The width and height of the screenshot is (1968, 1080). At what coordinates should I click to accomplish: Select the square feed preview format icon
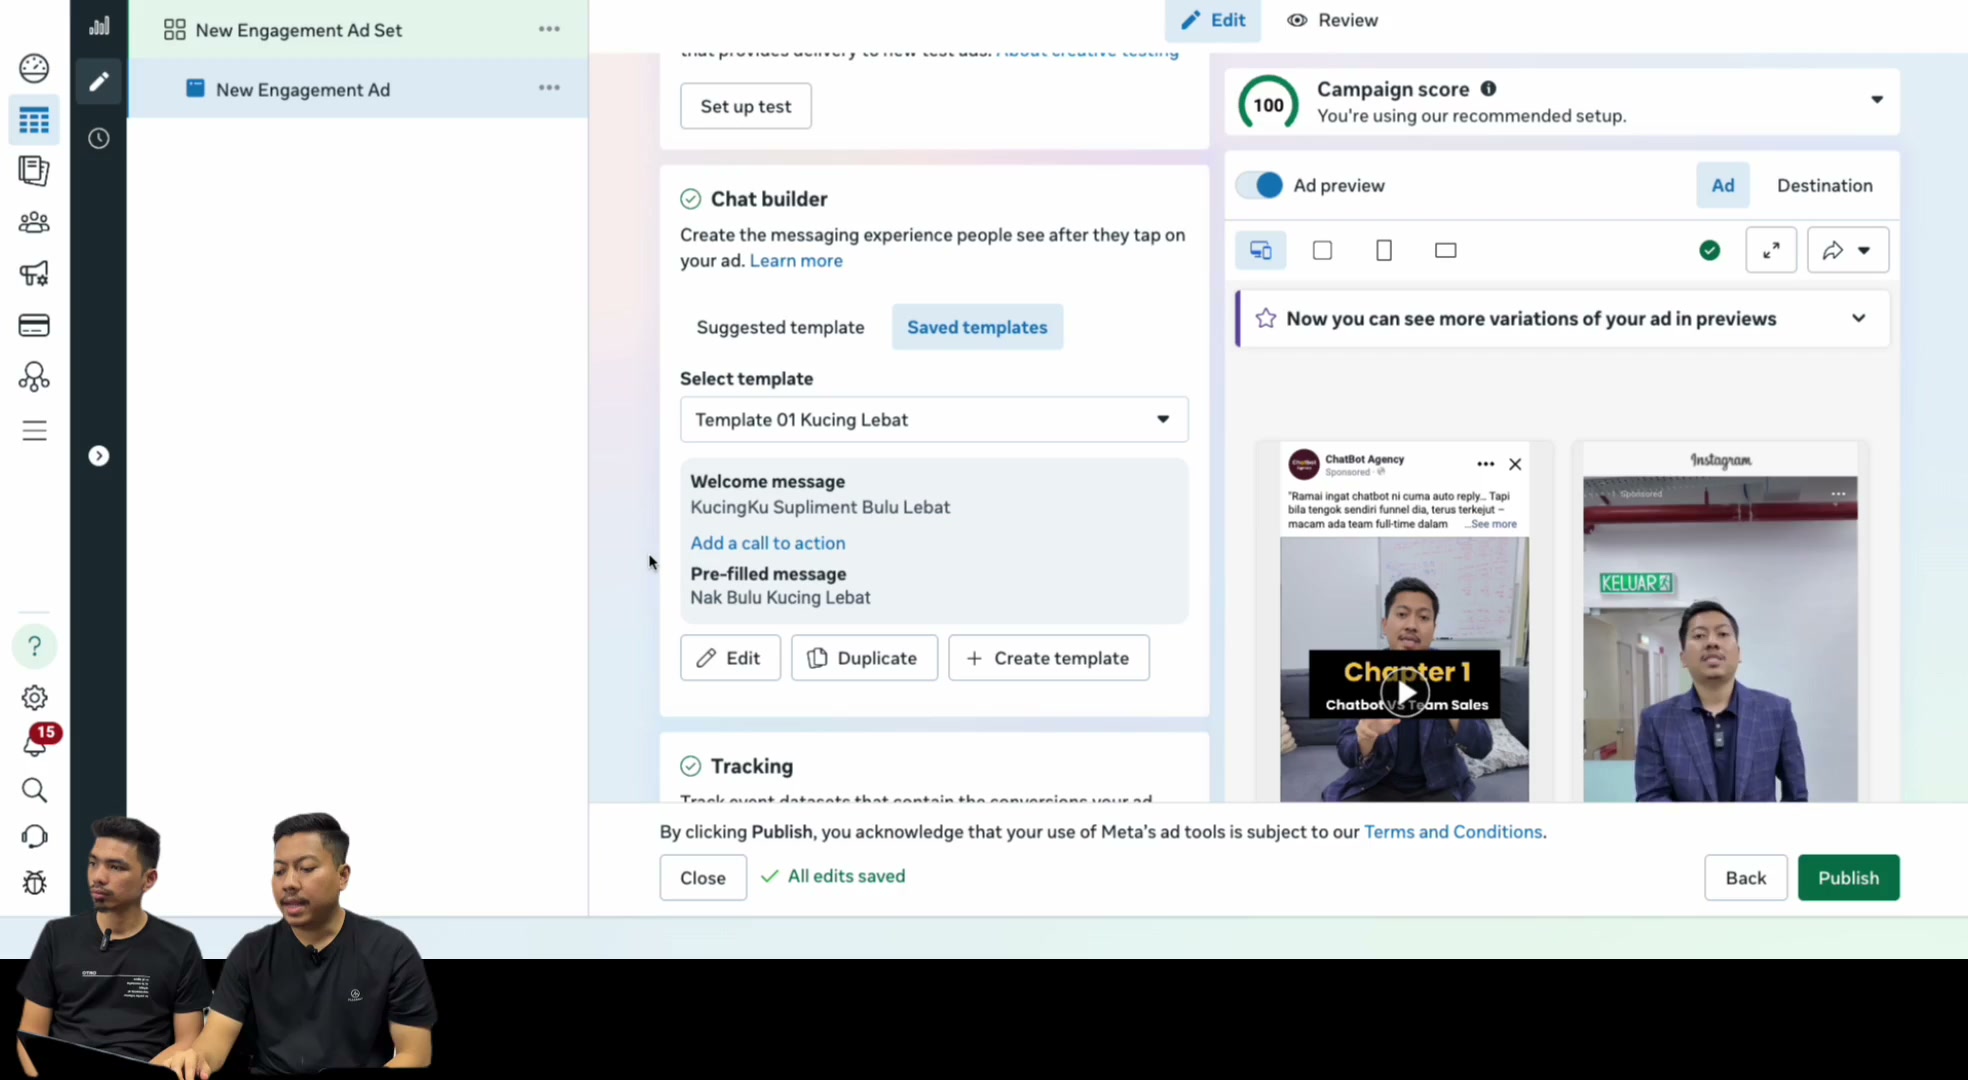tap(1322, 250)
